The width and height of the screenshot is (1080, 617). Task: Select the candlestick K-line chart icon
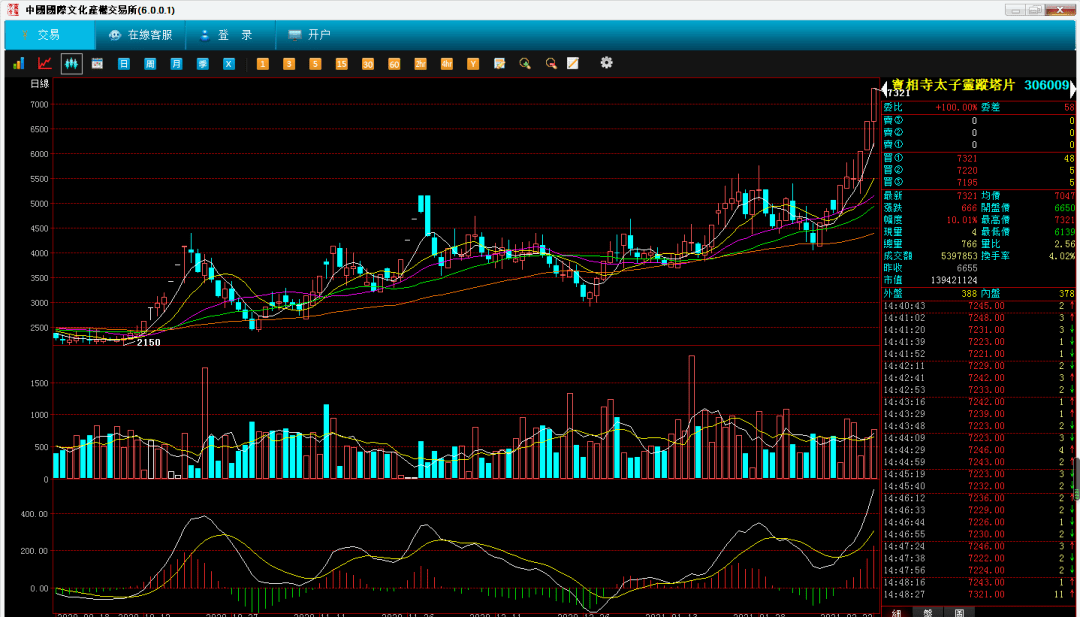(x=71, y=63)
